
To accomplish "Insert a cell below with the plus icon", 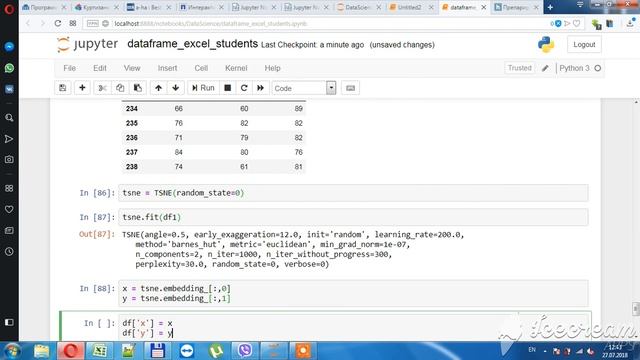I will (x=82, y=88).
